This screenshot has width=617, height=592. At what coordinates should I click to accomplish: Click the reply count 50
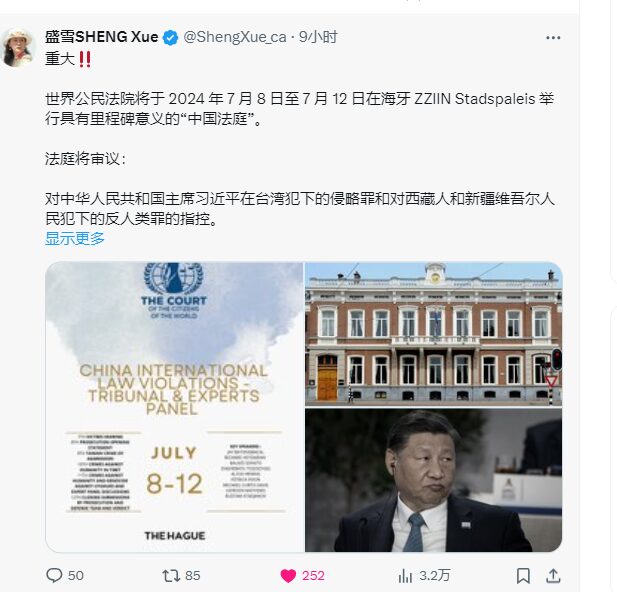76,575
